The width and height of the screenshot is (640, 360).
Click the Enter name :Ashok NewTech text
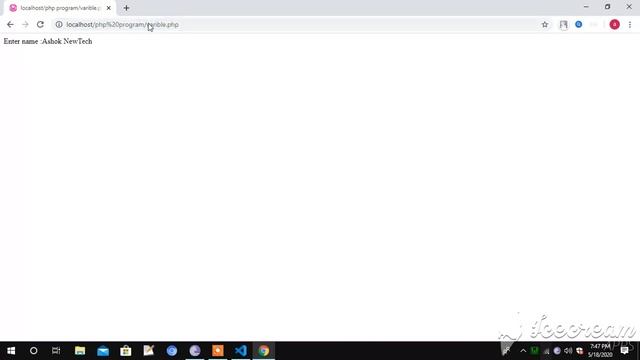48,41
